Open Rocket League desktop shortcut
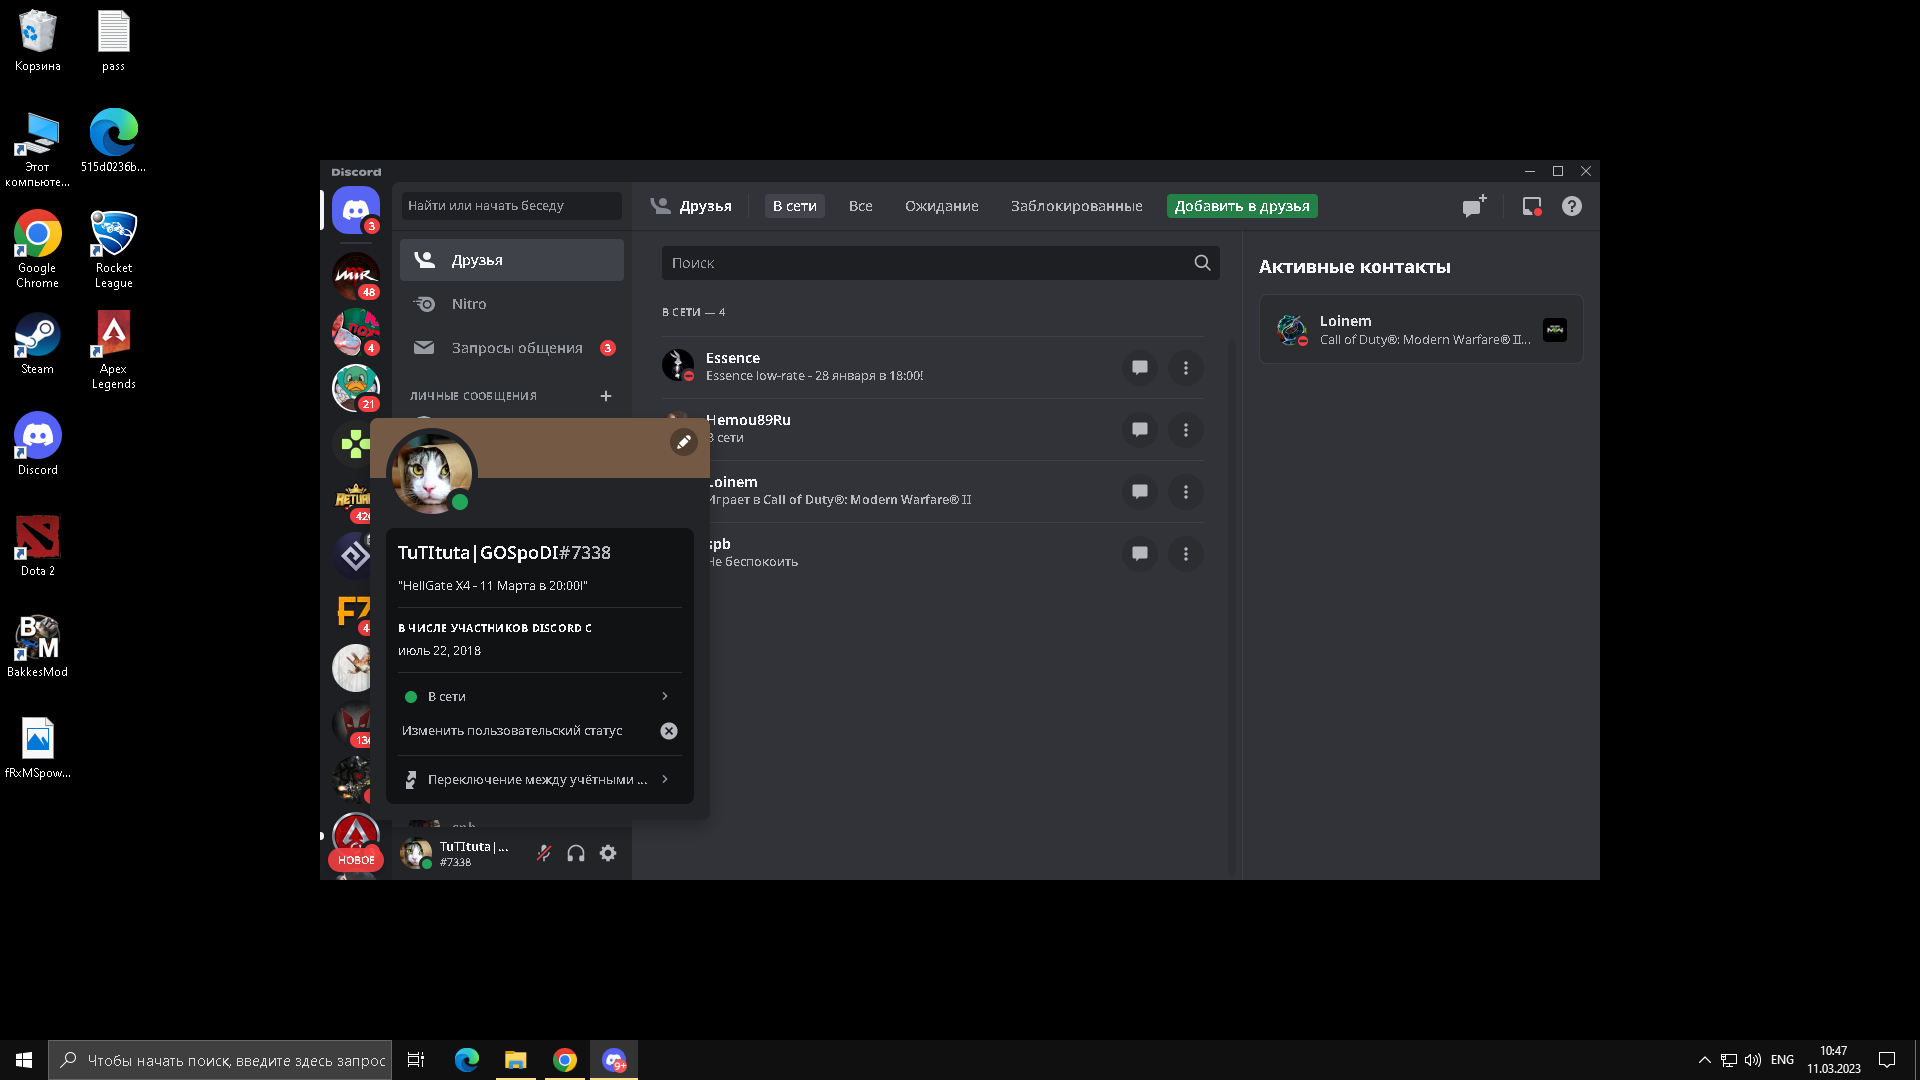Screen dimensions: 1920x1080 point(114,249)
